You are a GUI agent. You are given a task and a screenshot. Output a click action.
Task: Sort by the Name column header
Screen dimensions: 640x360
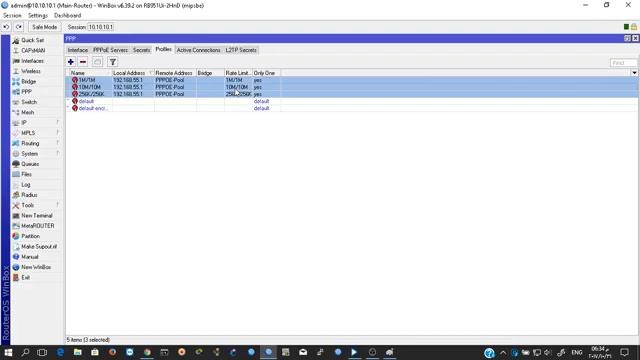click(x=91, y=73)
